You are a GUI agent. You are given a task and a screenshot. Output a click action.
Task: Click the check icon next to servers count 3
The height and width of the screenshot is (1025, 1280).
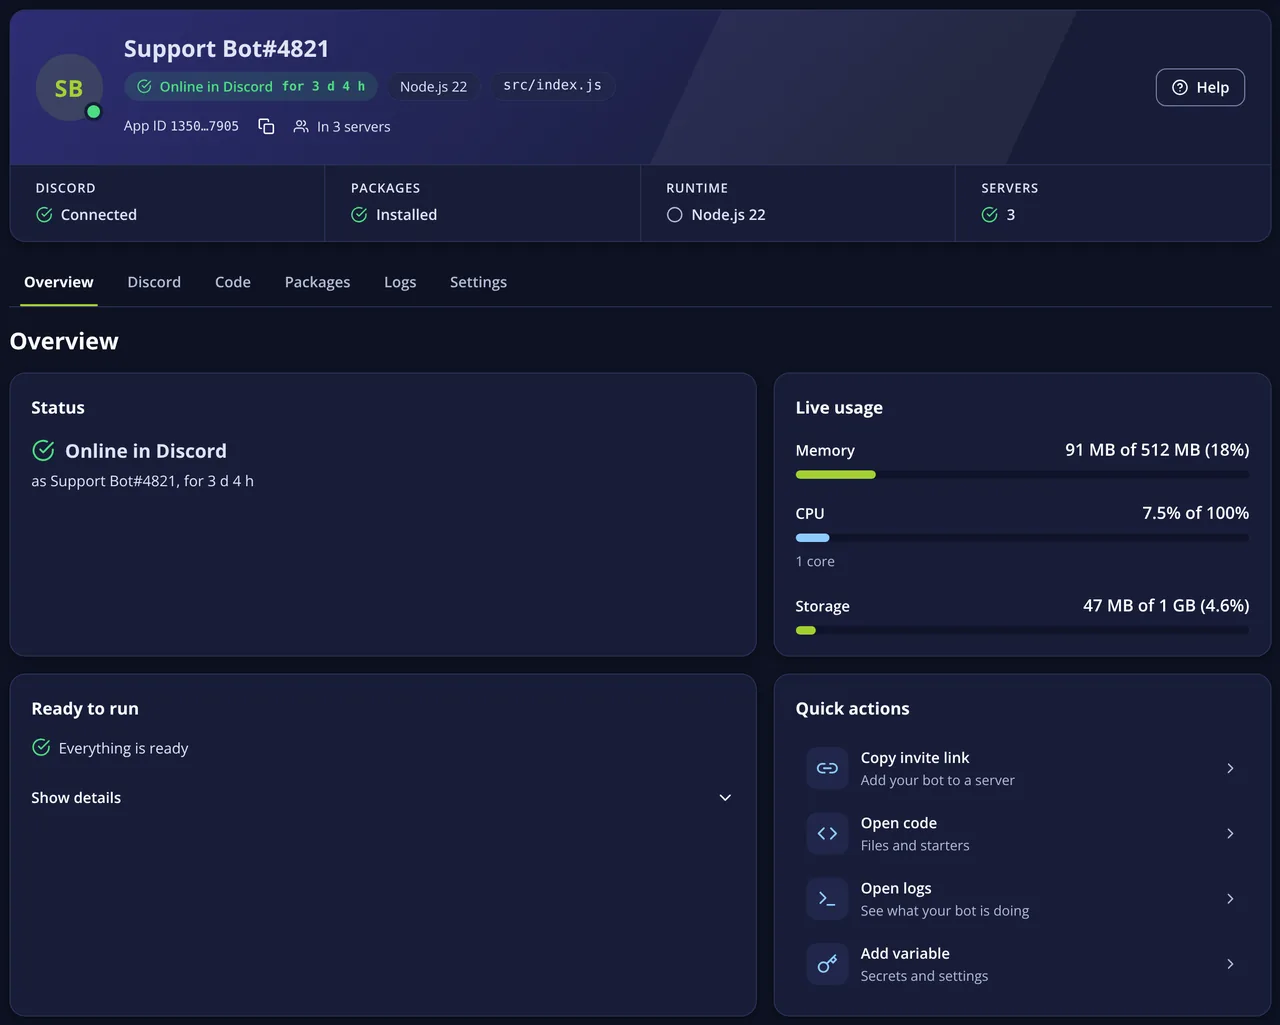(x=990, y=215)
